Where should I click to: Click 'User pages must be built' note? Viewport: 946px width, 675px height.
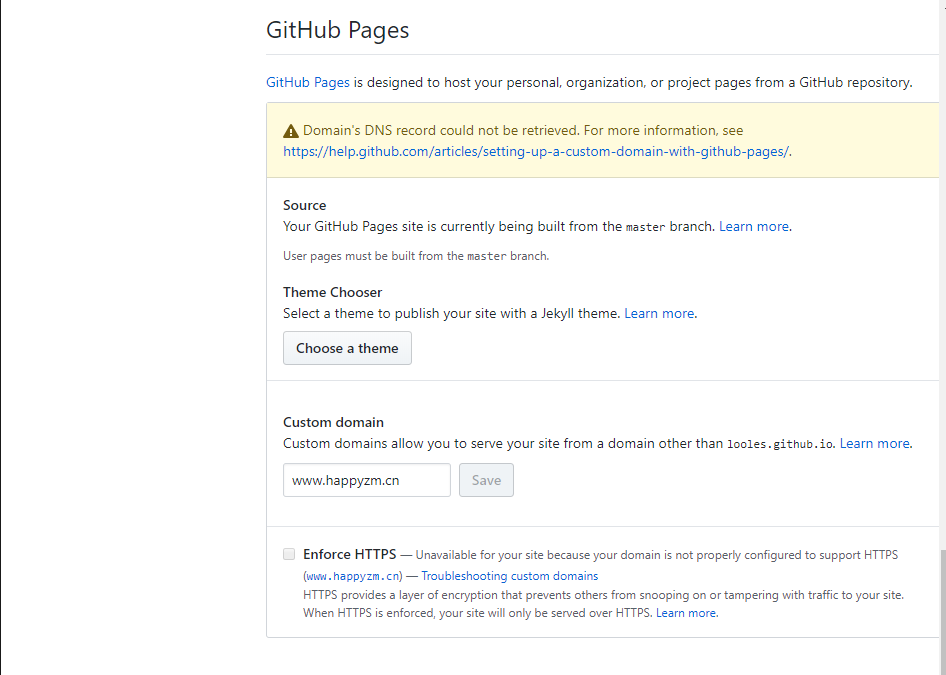[416, 256]
